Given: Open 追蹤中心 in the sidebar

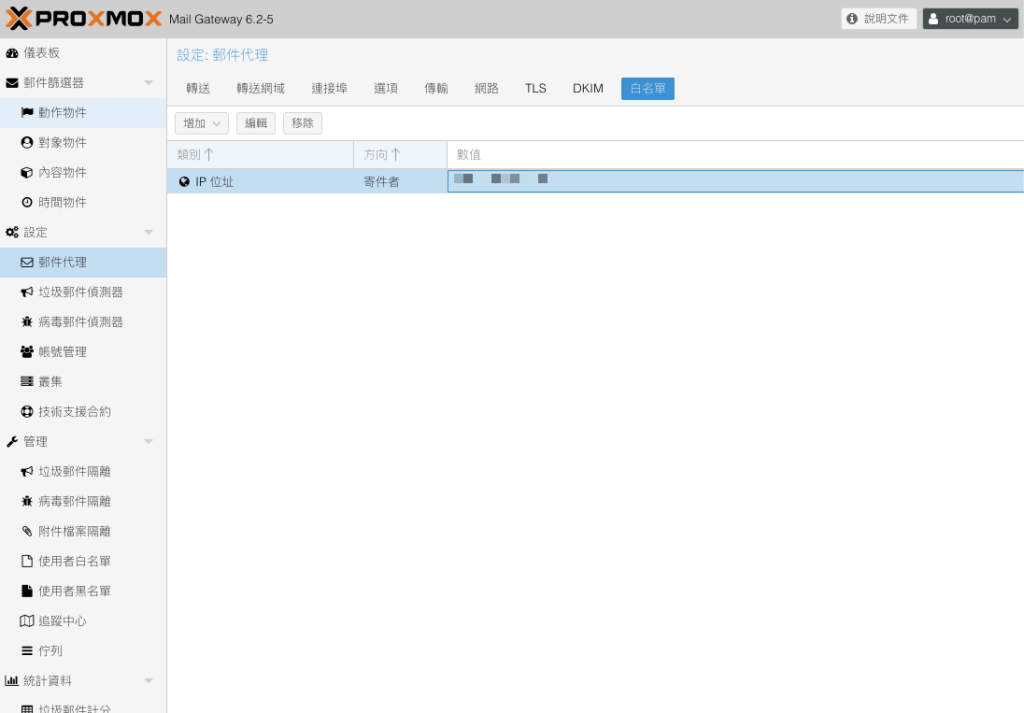Looking at the screenshot, I should pyautogui.click(x=83, y=621).
